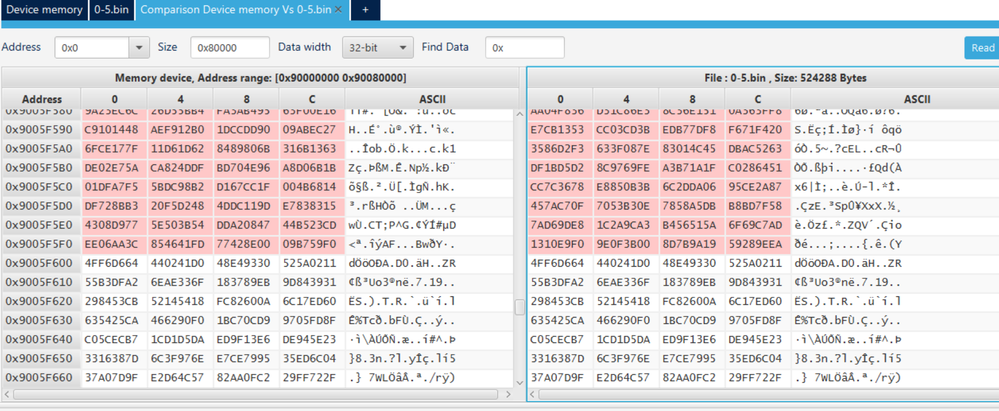Select the Address column header
999x411 pixels.
[x=41, y=99]
